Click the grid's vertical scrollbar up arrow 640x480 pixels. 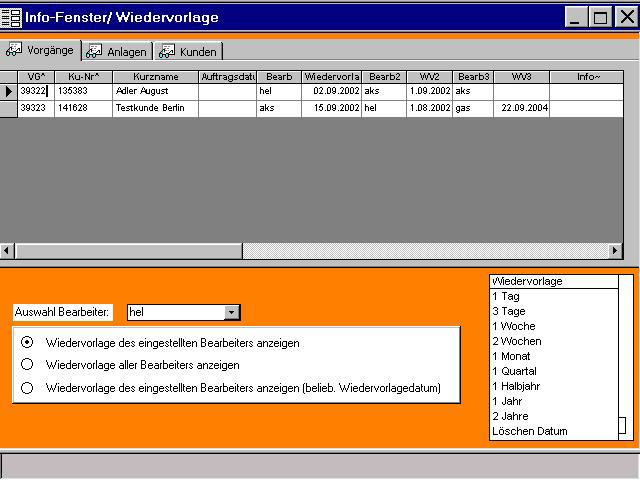coord(631,77)
